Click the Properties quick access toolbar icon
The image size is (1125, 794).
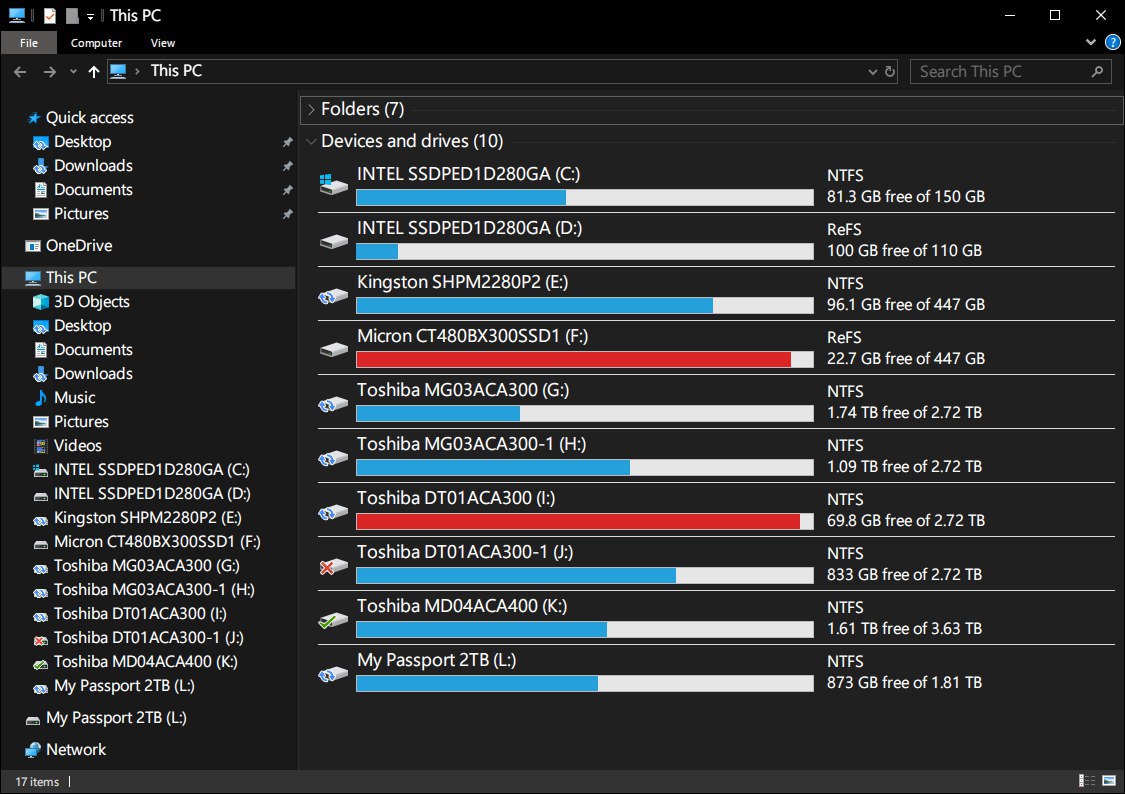[50, 16]
